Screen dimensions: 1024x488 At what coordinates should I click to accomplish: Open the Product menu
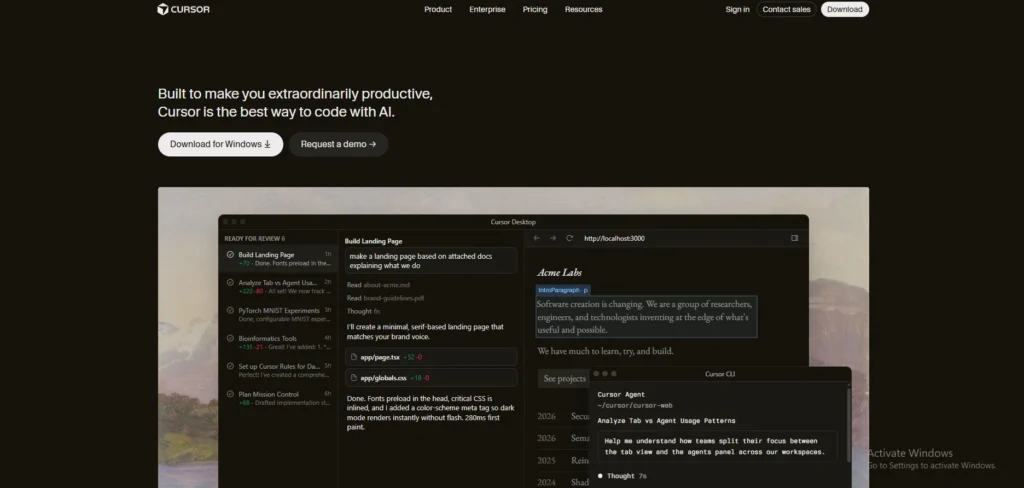(438, 9)
